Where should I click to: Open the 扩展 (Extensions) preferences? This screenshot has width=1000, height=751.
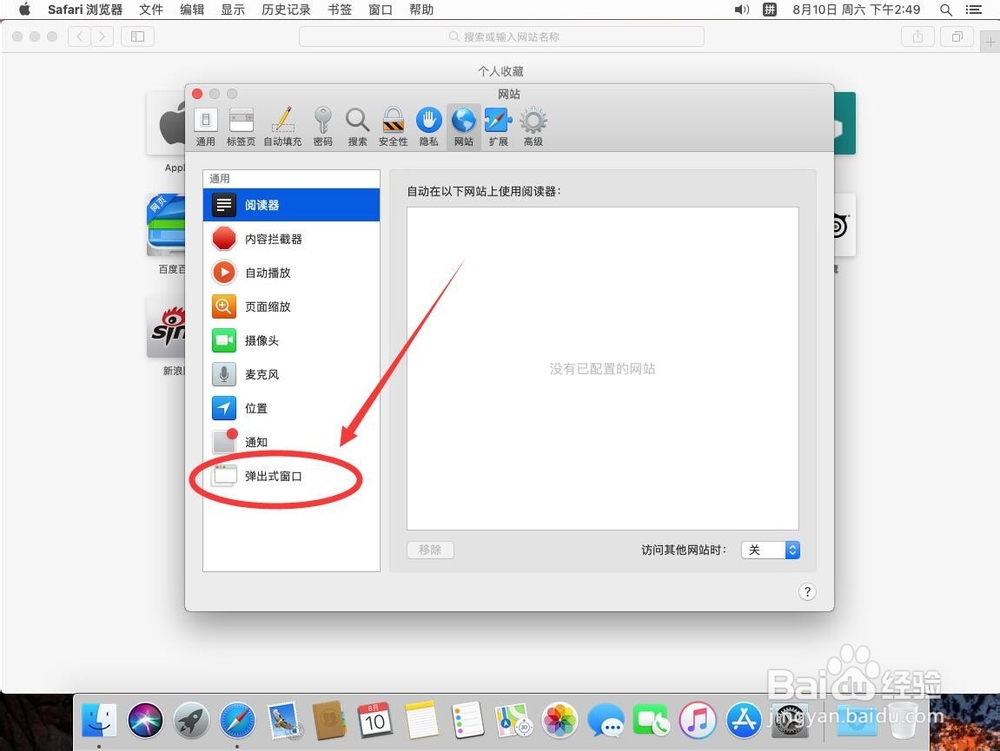coord(498,124)
